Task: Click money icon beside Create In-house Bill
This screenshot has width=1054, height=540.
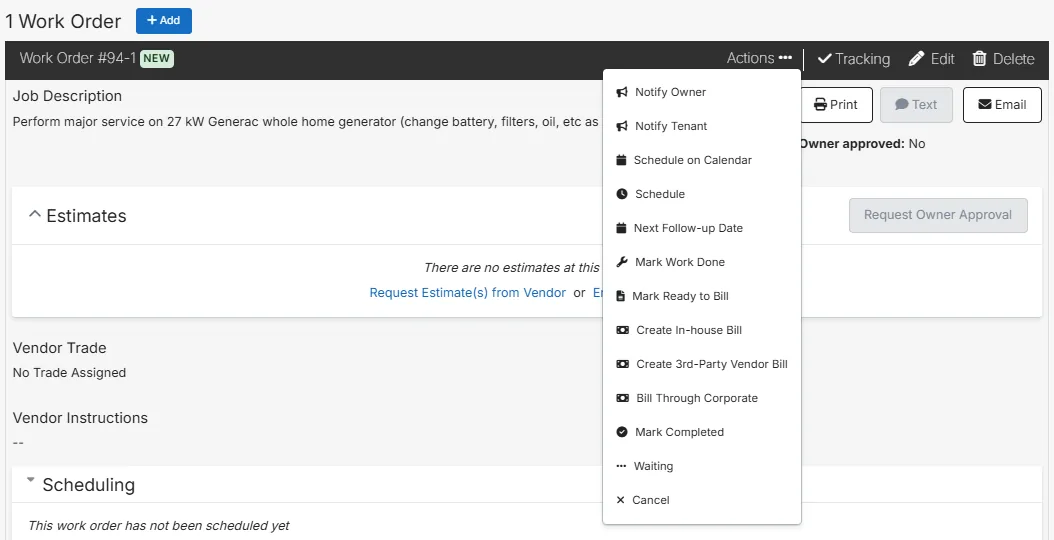Action: click(622, 330)
